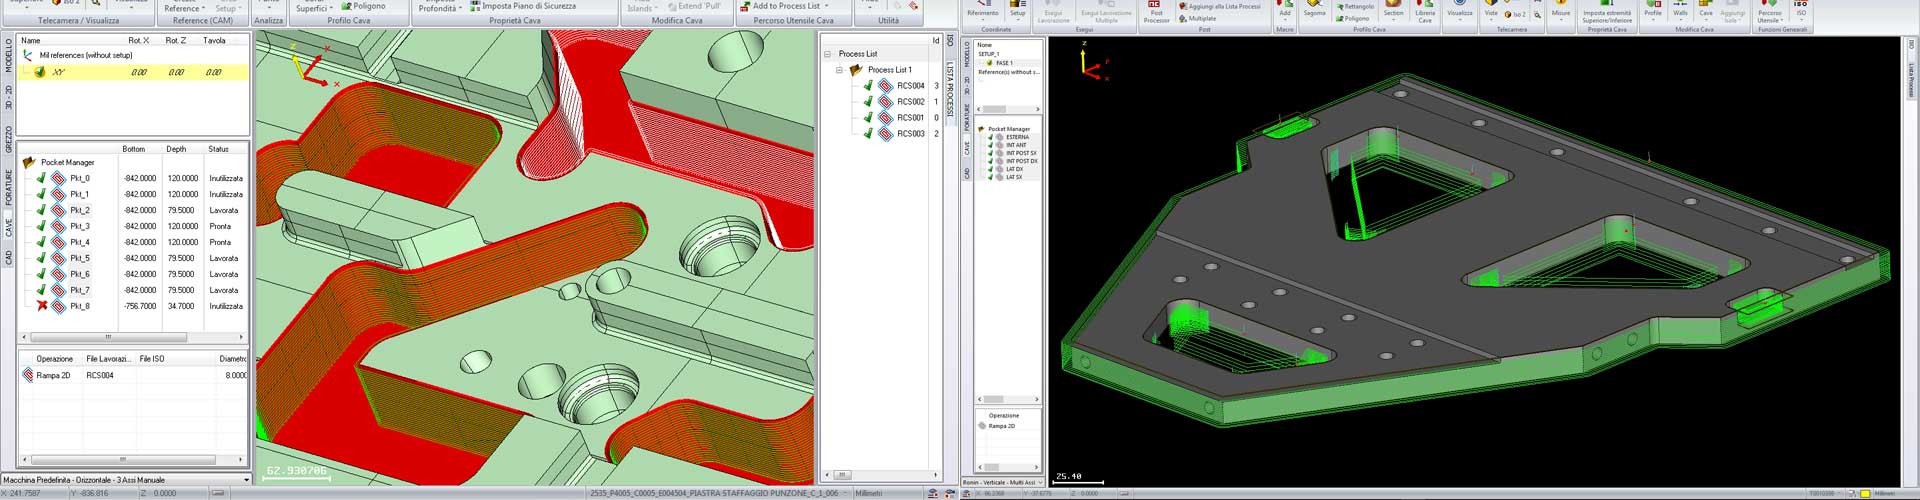Screen dimensions: 1920x500
Task: Click the ISO button in Funzioni Generali
Action: [1800, 10]
